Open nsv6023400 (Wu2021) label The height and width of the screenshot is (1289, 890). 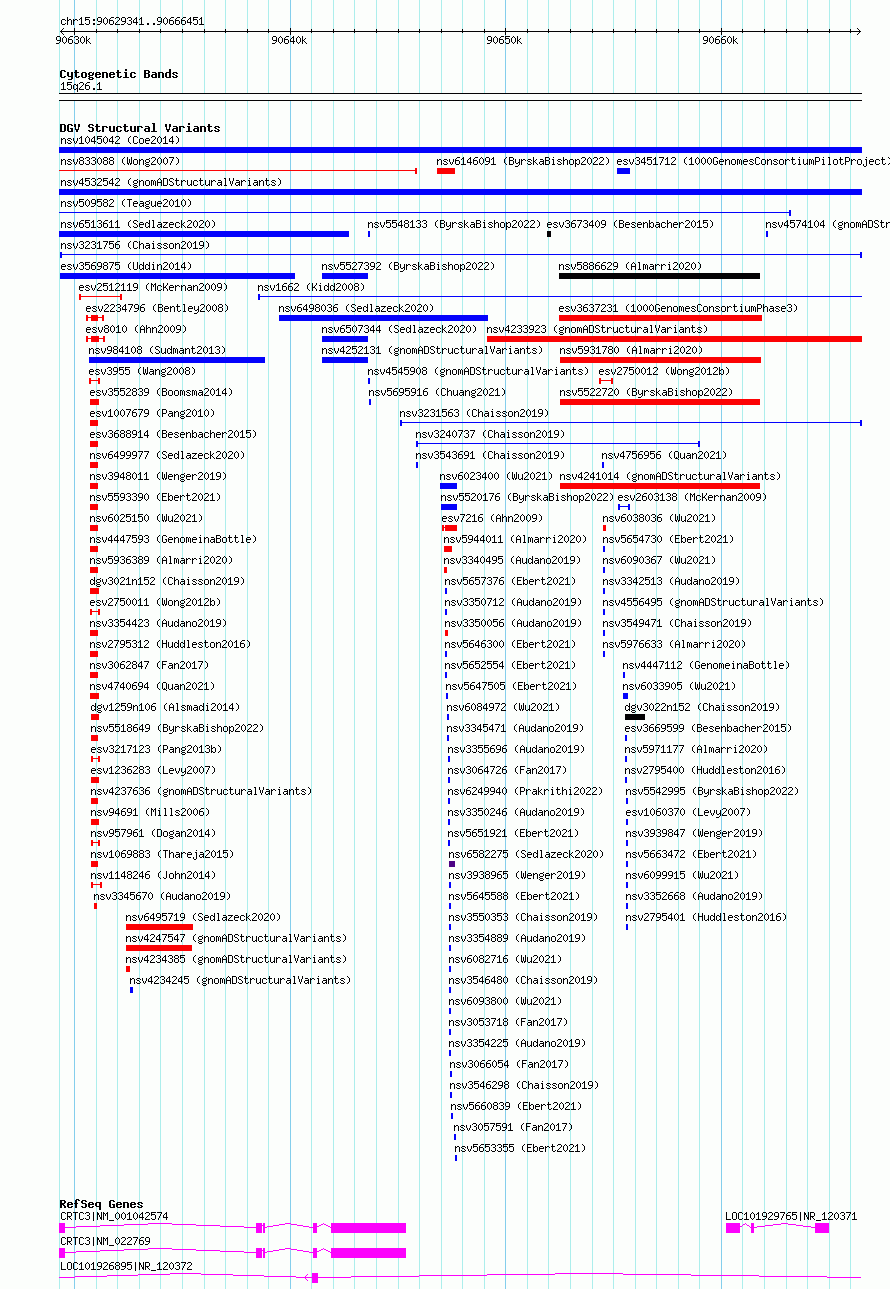(497, 476)
